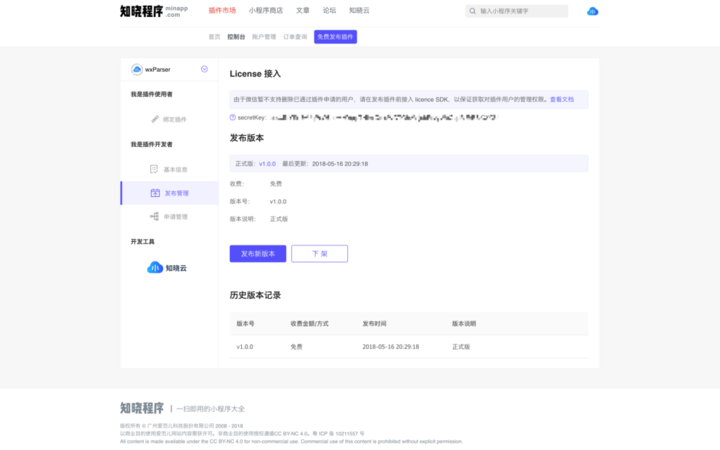Switch to the 控制台 sub-tab
The height and width of the screenshot is (450, 720).
click(236, 37)
